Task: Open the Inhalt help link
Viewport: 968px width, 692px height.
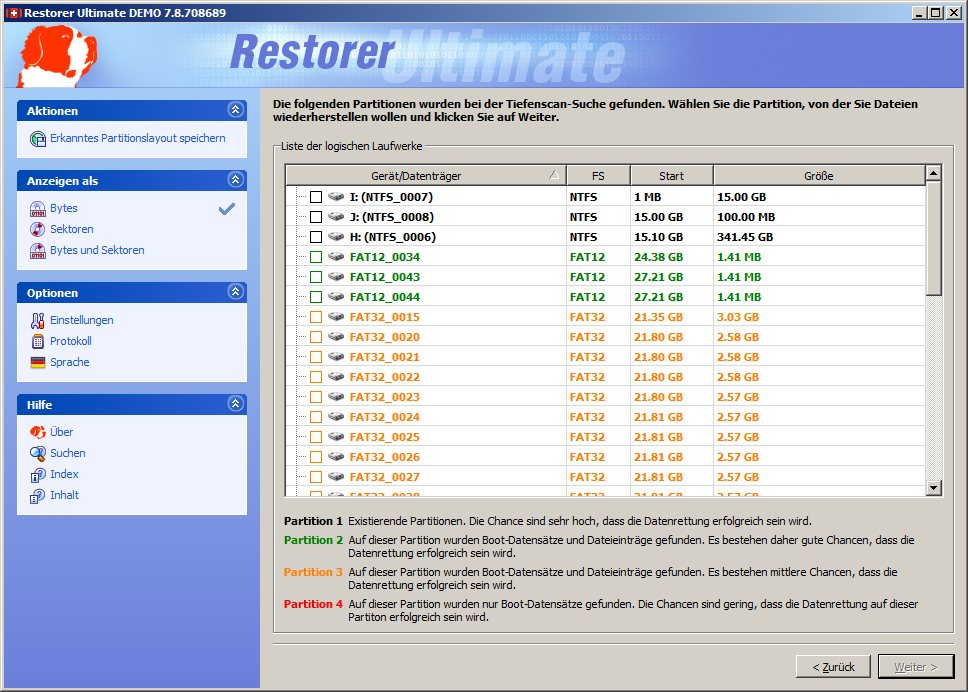Action: (x=64, y=496)
